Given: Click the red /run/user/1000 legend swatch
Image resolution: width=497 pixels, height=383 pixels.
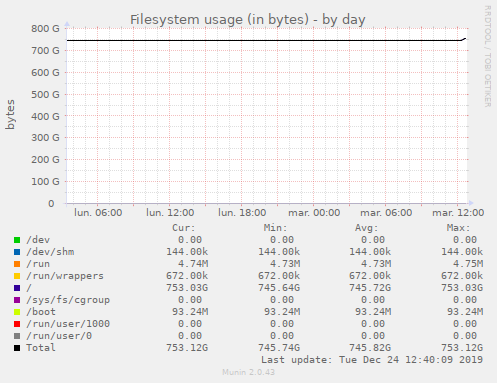Looking at the screenshot, I should pyautogui.click(x=17, y=324).
